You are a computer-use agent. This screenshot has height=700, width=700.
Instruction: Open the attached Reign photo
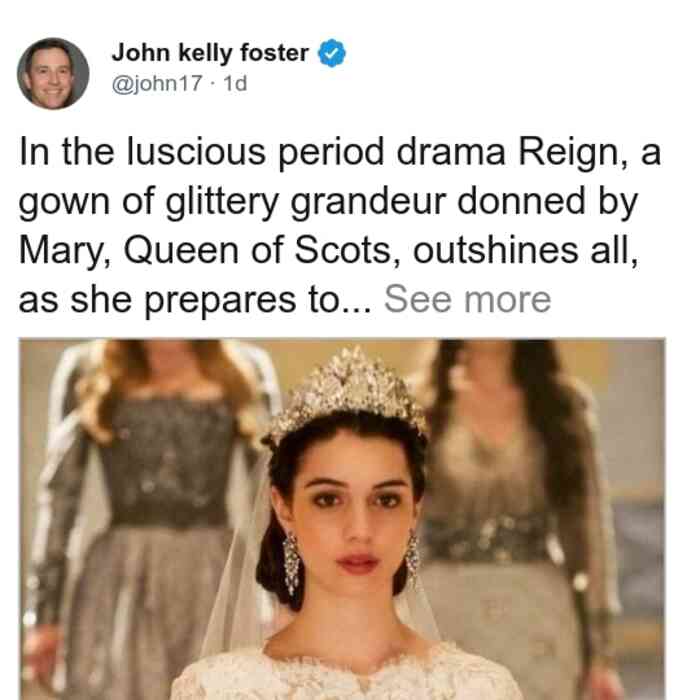(342, 519)
